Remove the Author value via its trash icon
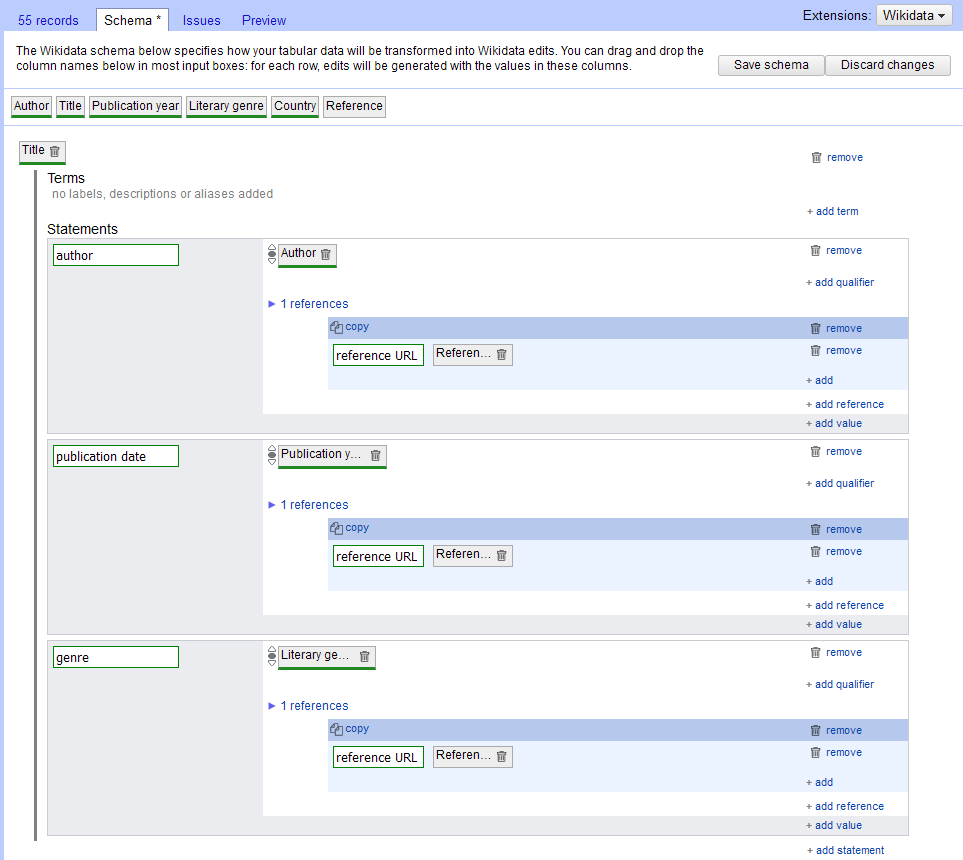The image size is (963, 860). [327, 253]
